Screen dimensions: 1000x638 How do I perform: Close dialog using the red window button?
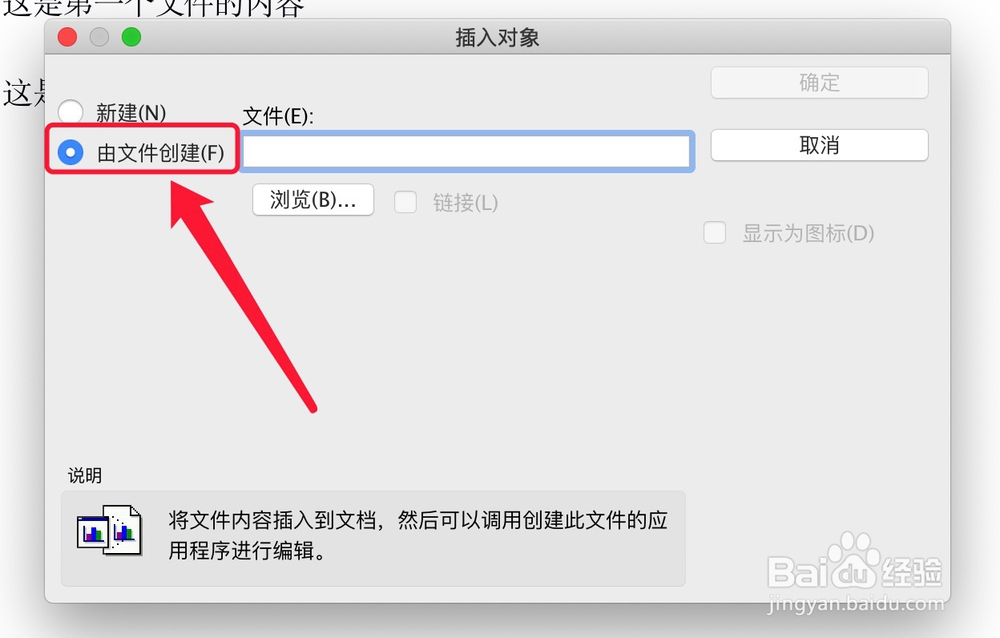pyautogui.click(x=68, y=37)
